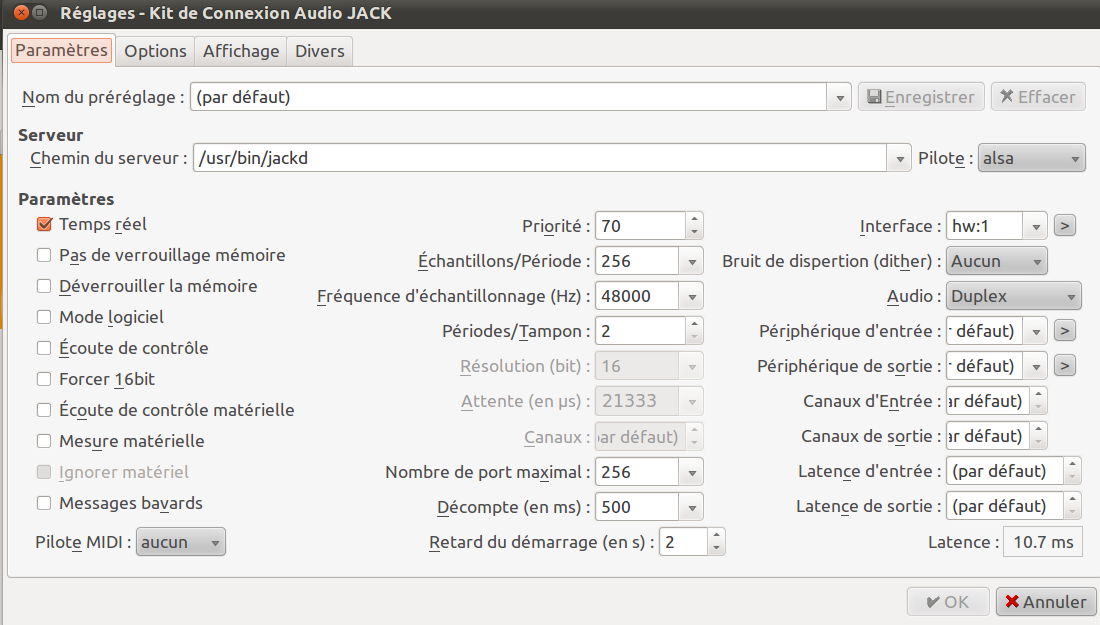Confirm settings with the OK button
The image size is (1100, 625).
tap(948, 602)
